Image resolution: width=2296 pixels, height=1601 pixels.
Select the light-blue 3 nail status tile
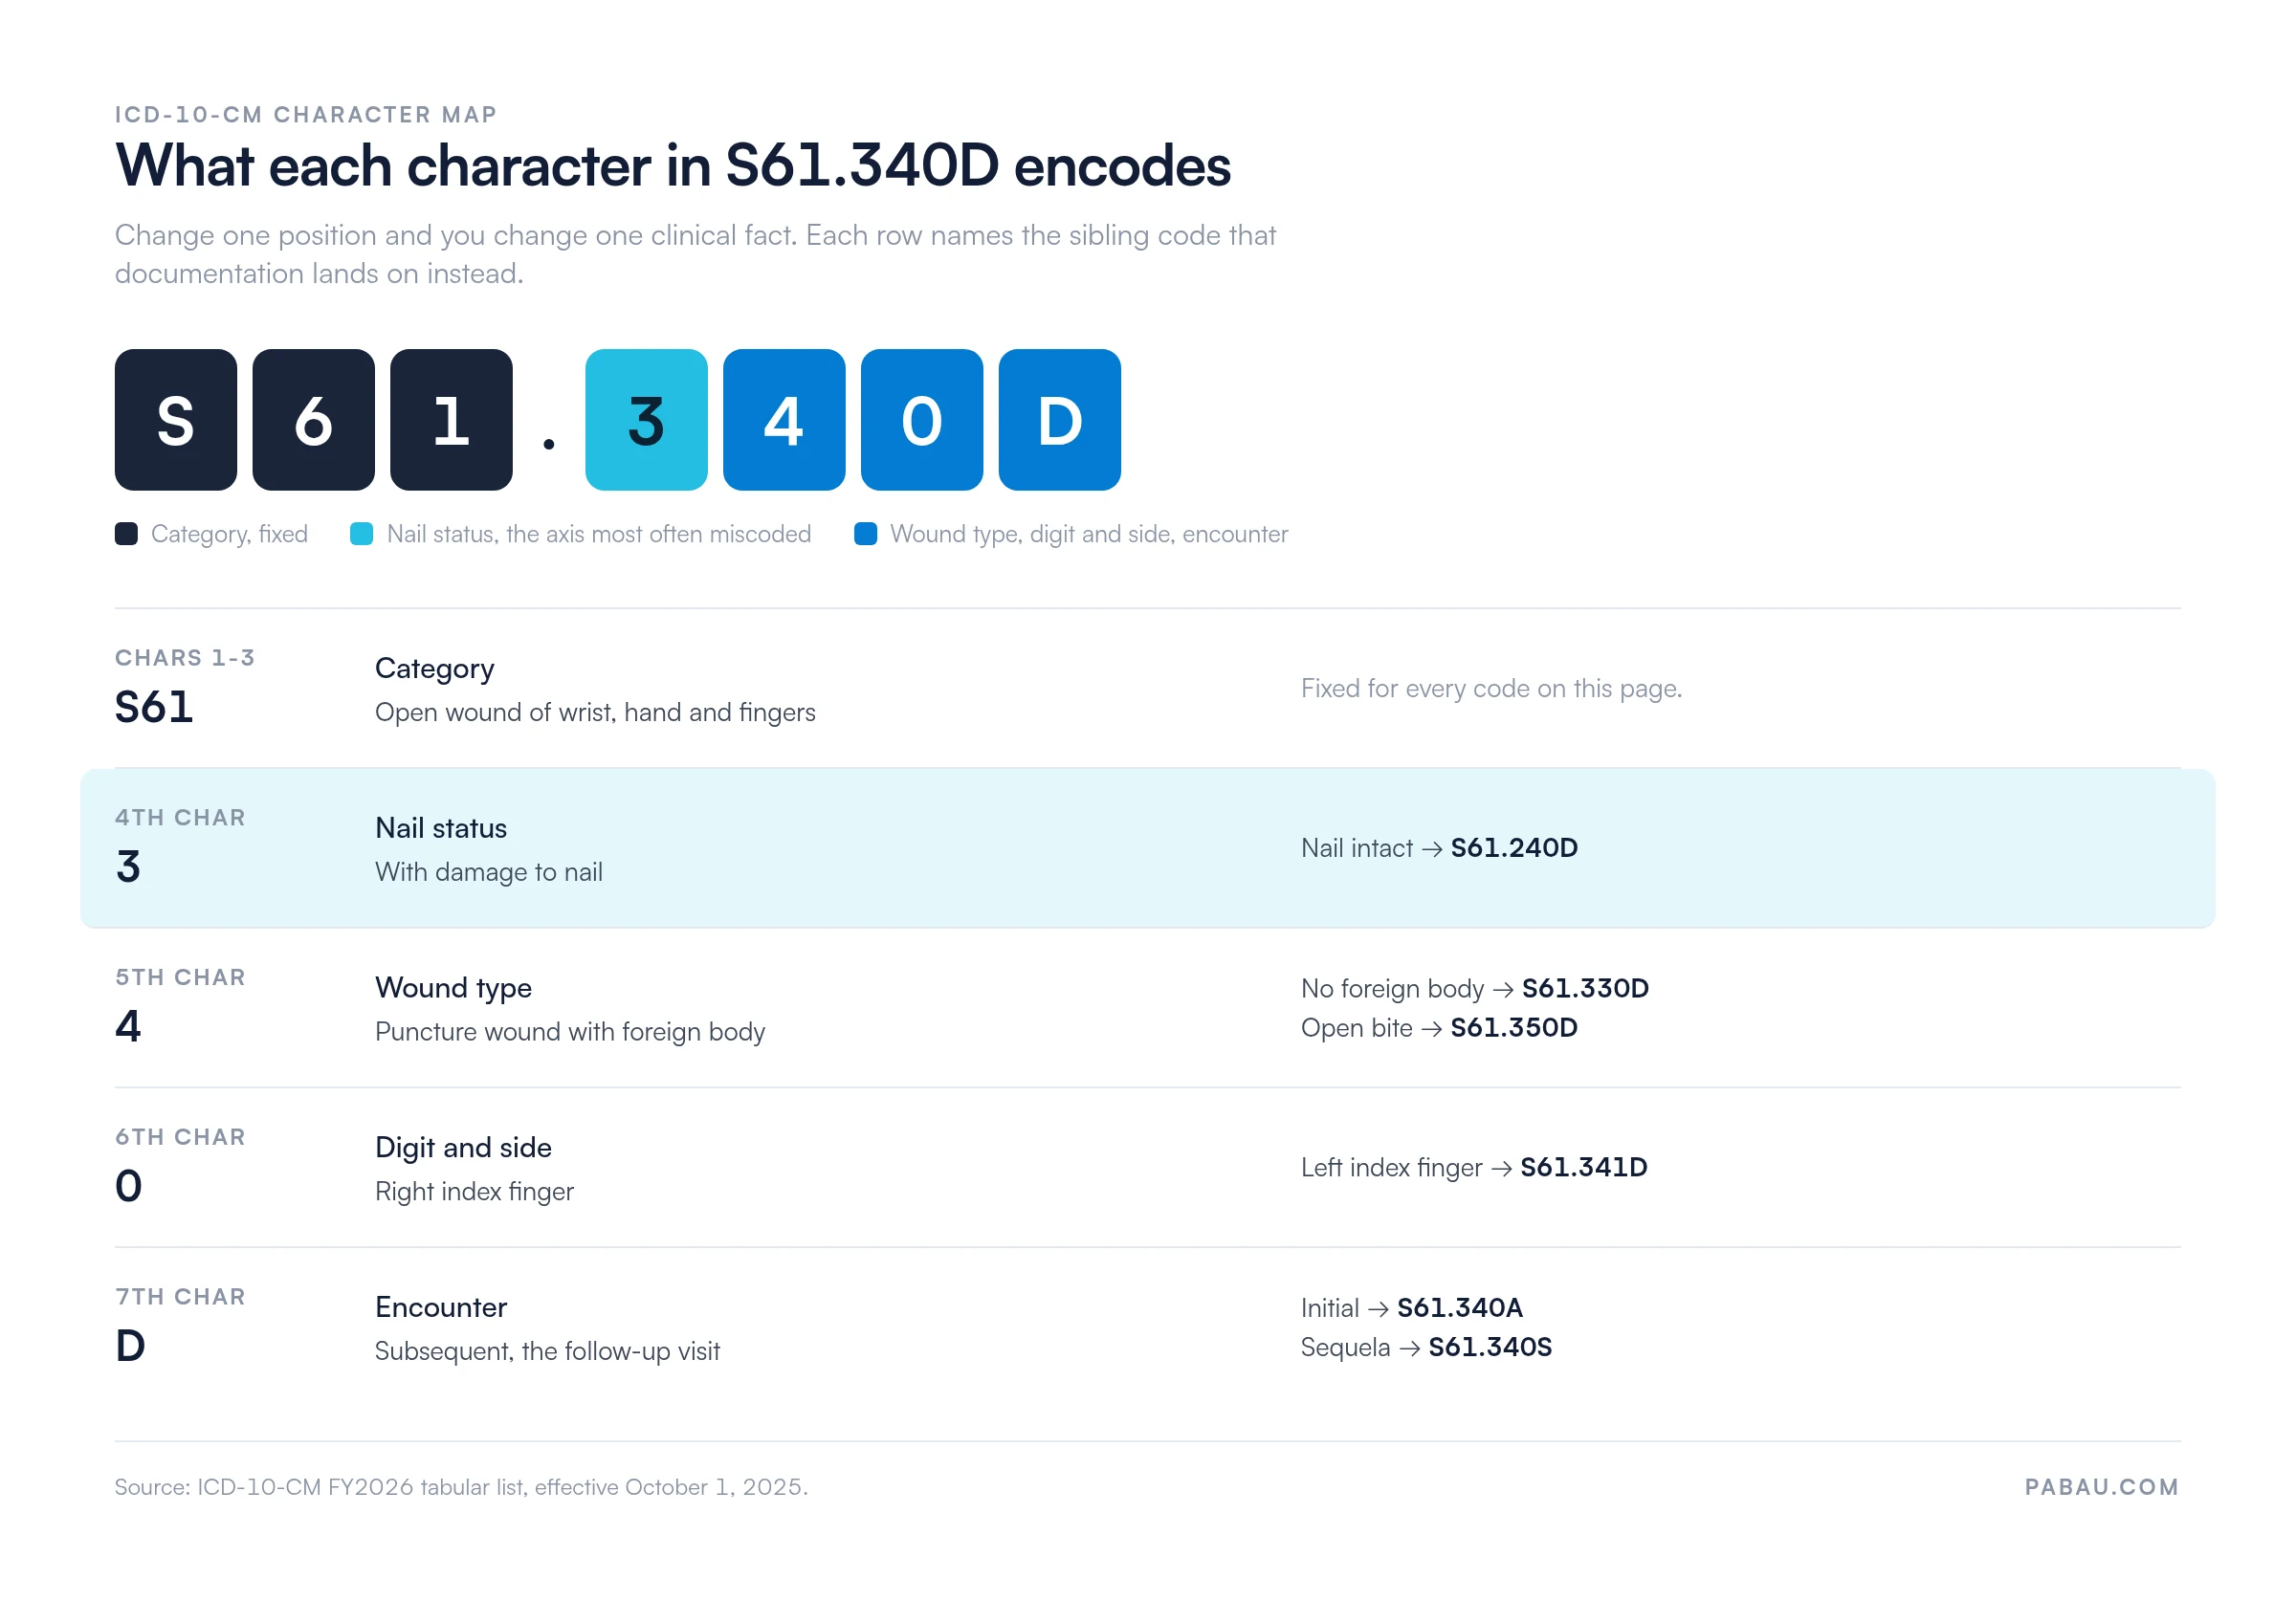[x=646, y=420]
